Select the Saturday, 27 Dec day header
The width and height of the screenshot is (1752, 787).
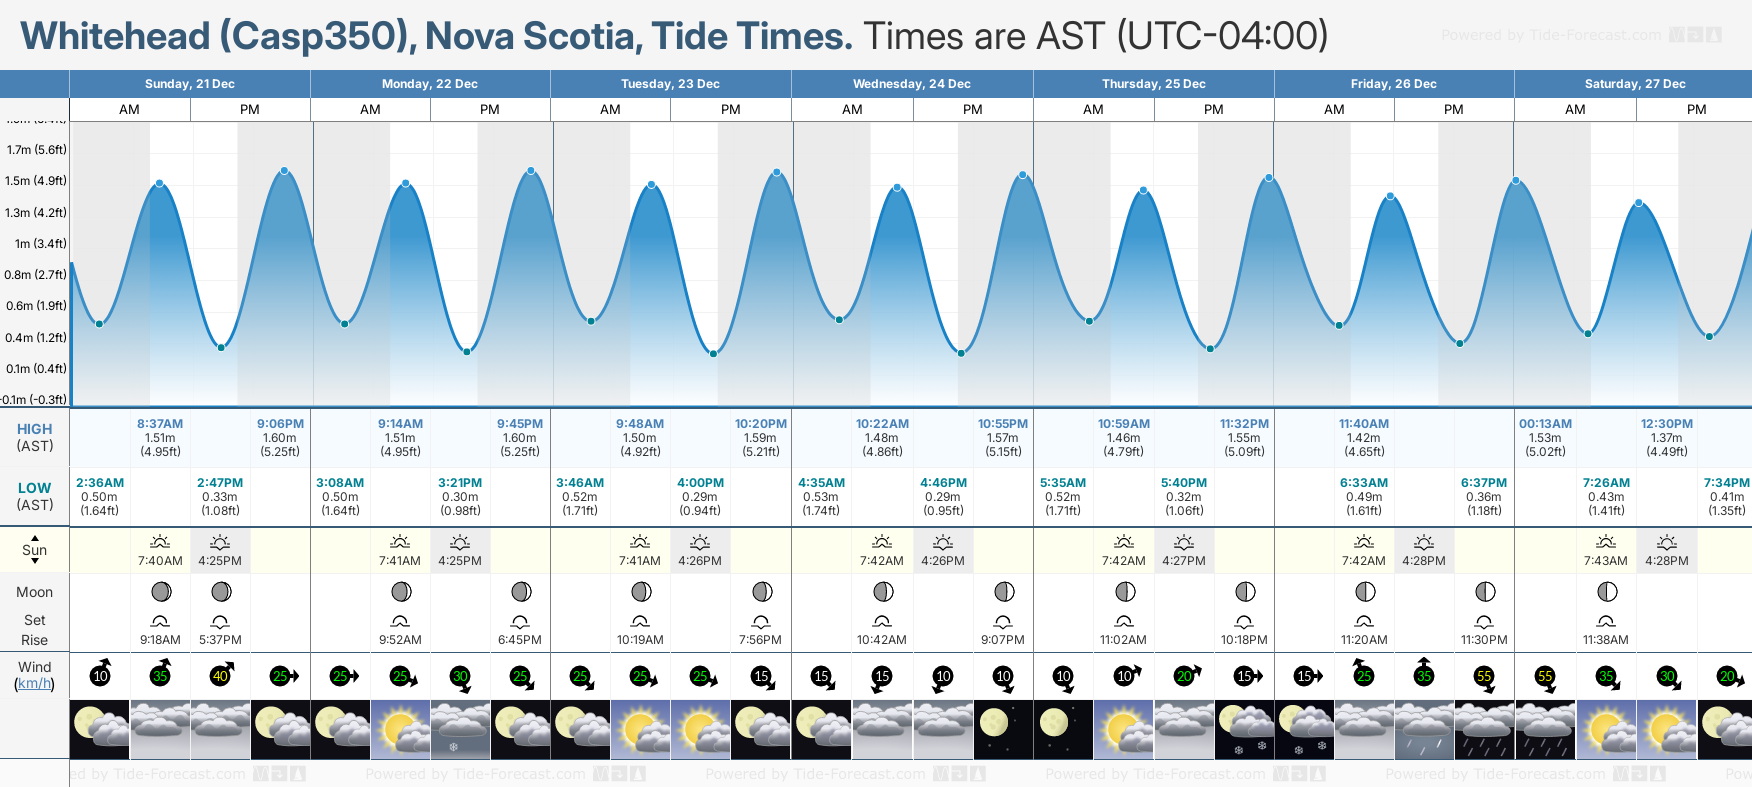[1634, 84]
